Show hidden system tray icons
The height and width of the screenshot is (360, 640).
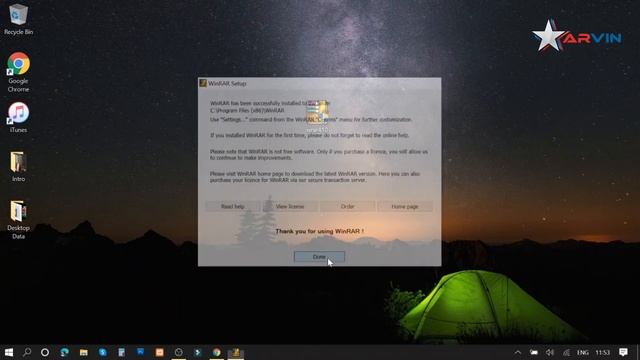(x=518, y=352)
